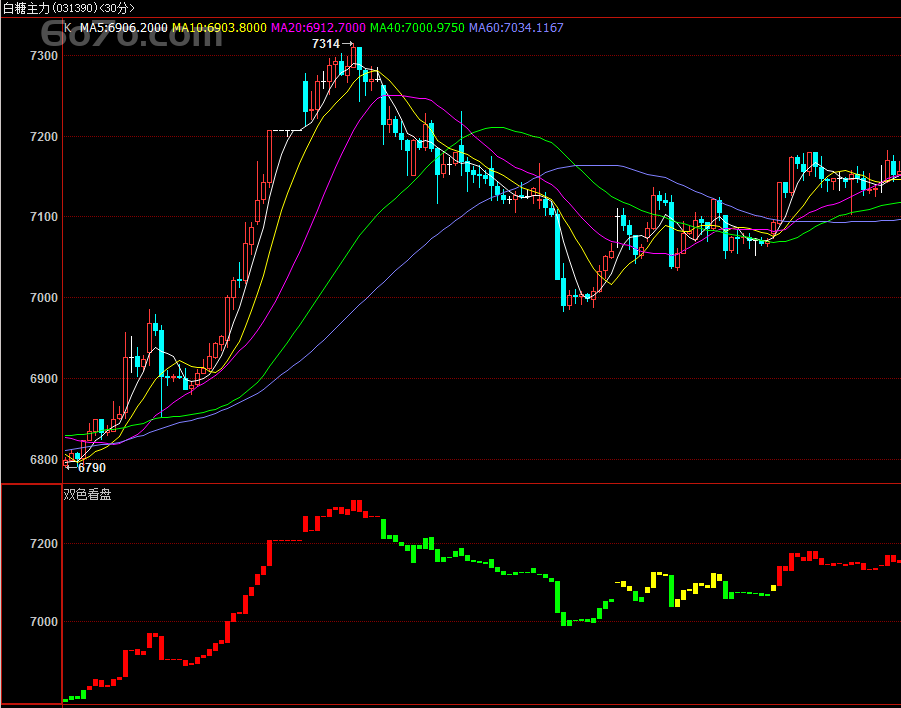Image resolution: width=901 pixels, height=708 pixels.
Task: Click the 7300 price axis label
Action: 44,56
